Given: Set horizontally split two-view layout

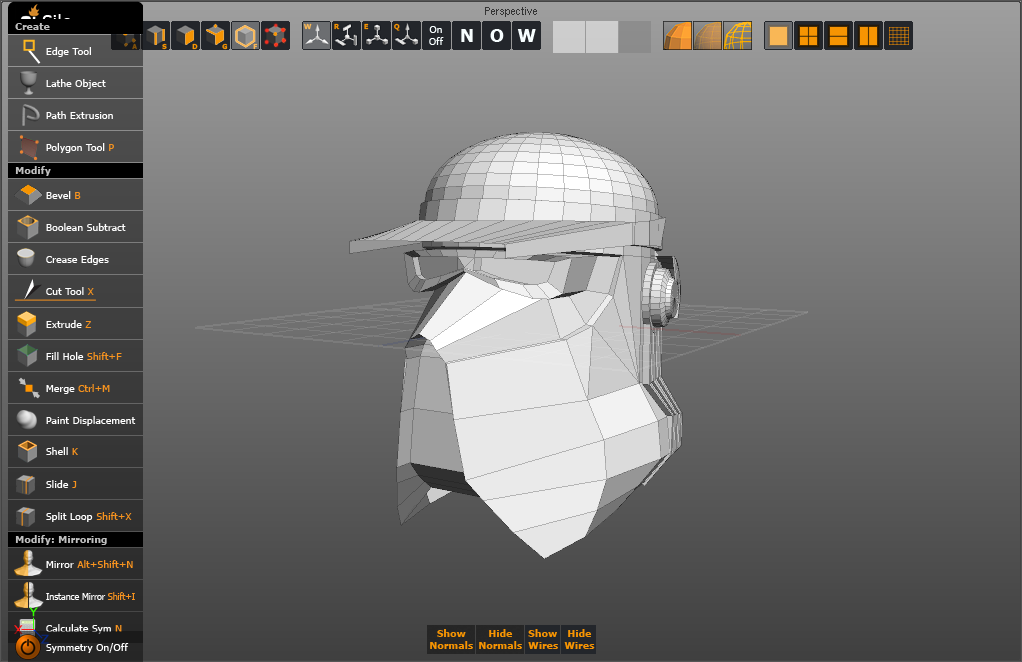Looking at the screenshot, I should click(x=838, y=36).
